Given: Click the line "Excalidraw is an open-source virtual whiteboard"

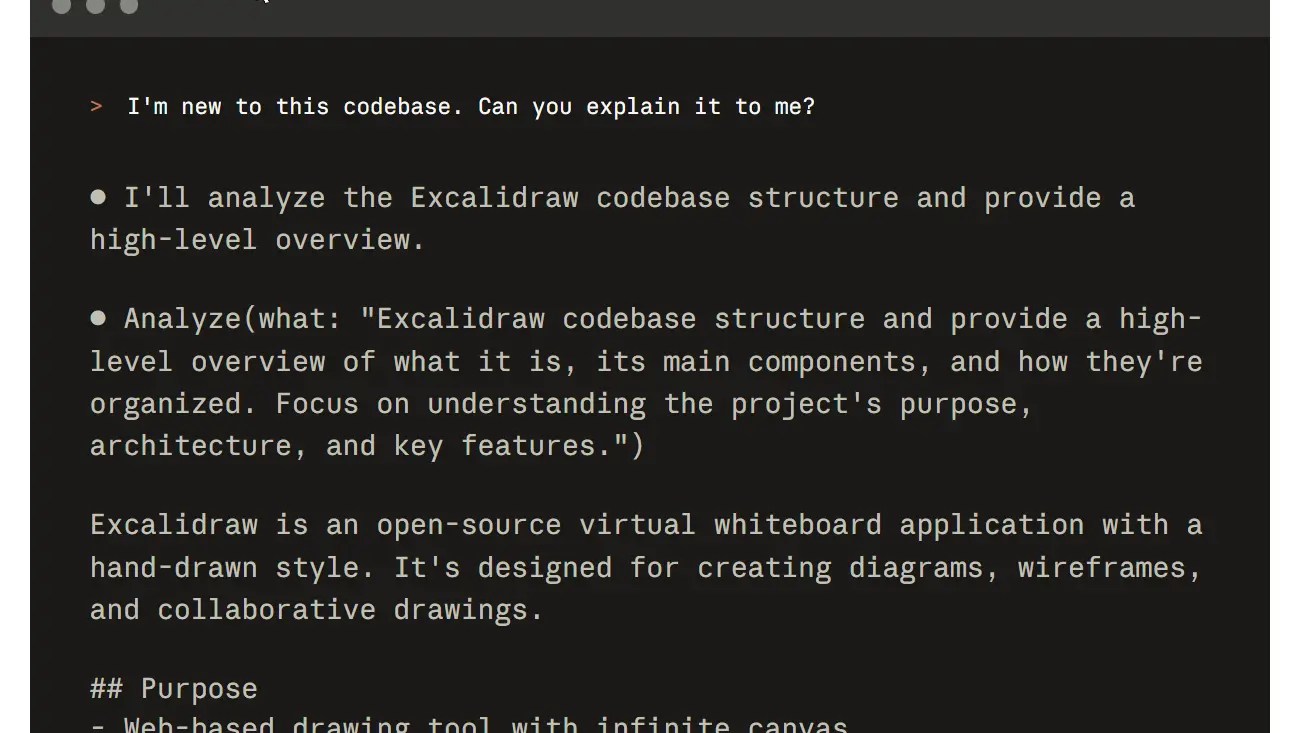Looking at the screenshot, I should click(646, 525).
